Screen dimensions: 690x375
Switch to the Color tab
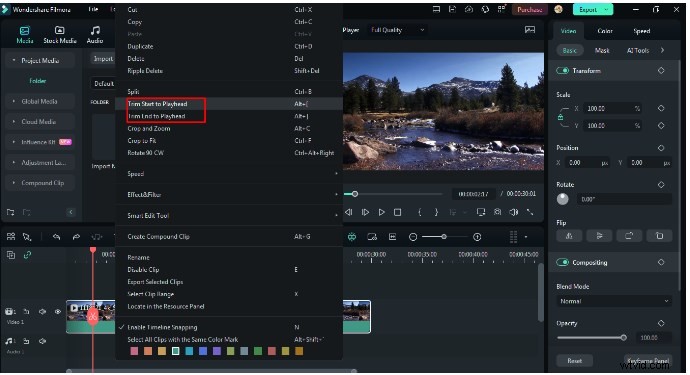pos(605,31)
